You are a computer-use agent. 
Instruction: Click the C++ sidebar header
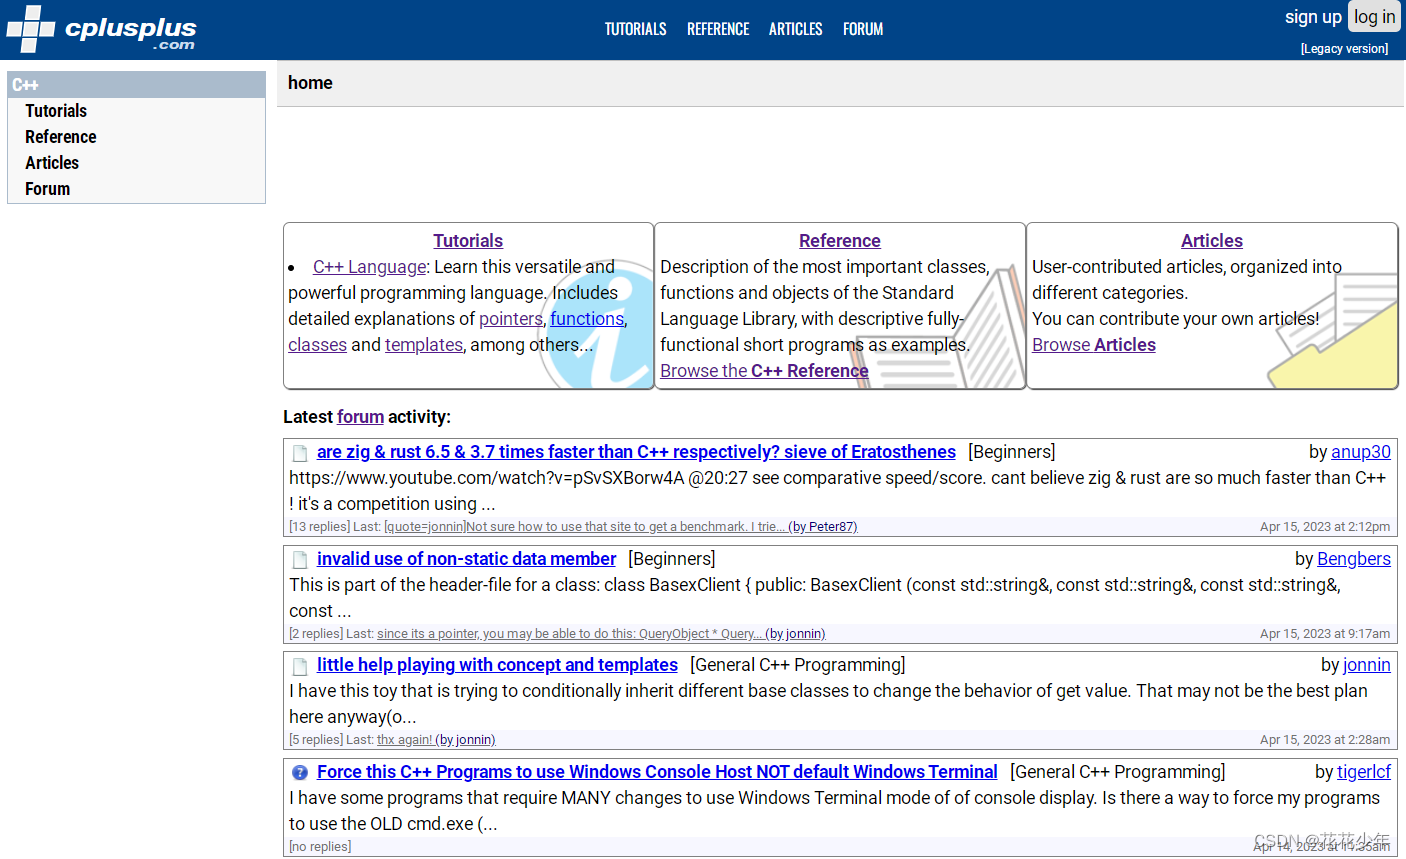pyautogui.click(x=137, y=85)
